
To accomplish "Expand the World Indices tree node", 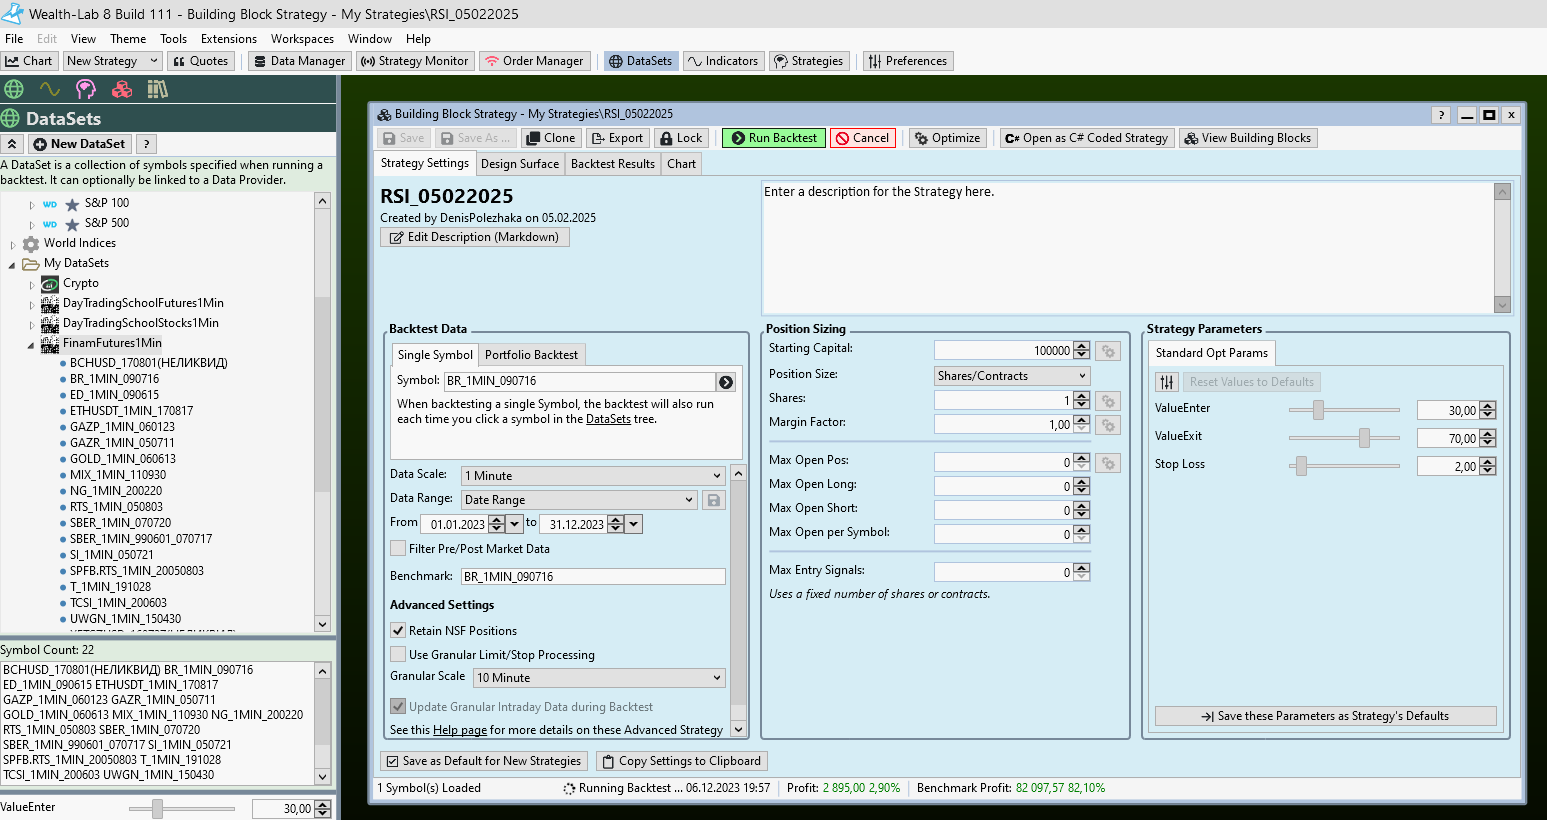I will [13, 244].
